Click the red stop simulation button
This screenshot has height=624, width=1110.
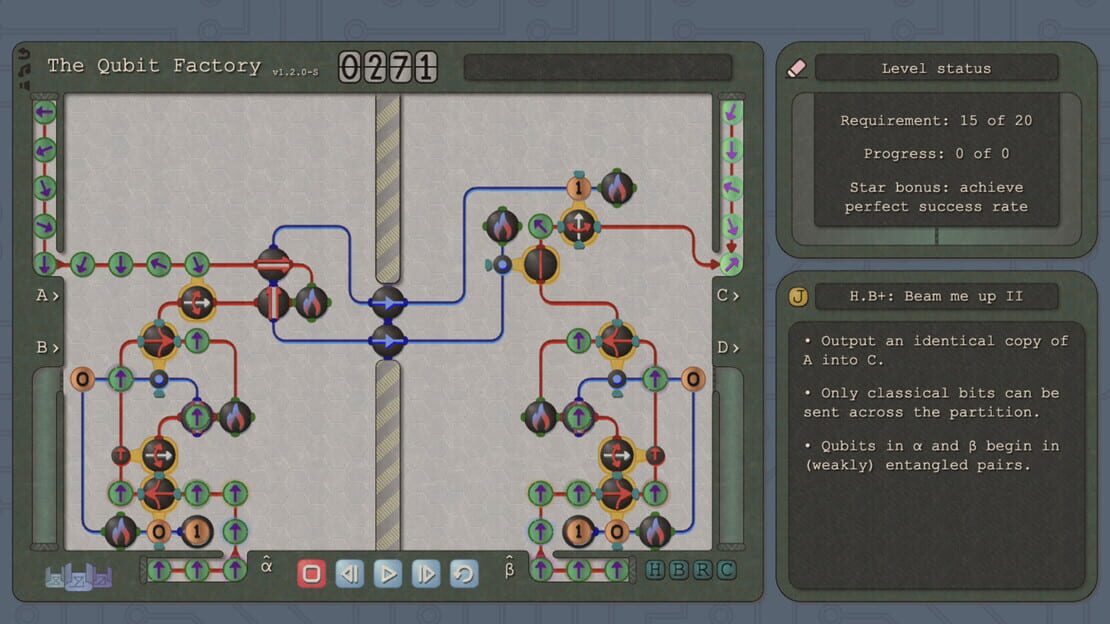[311, 573]
